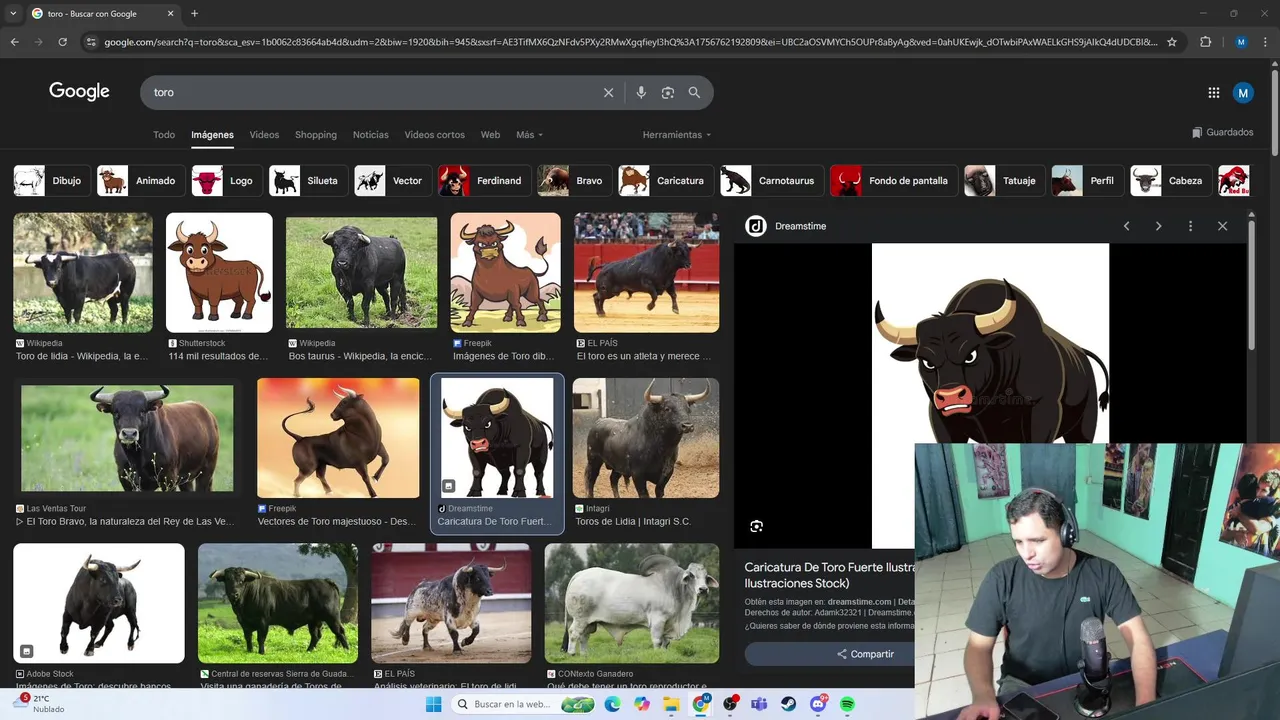Viewport: 1280px width, 720px height.
Task: Open the Windows Start menu
Action: 433,704
